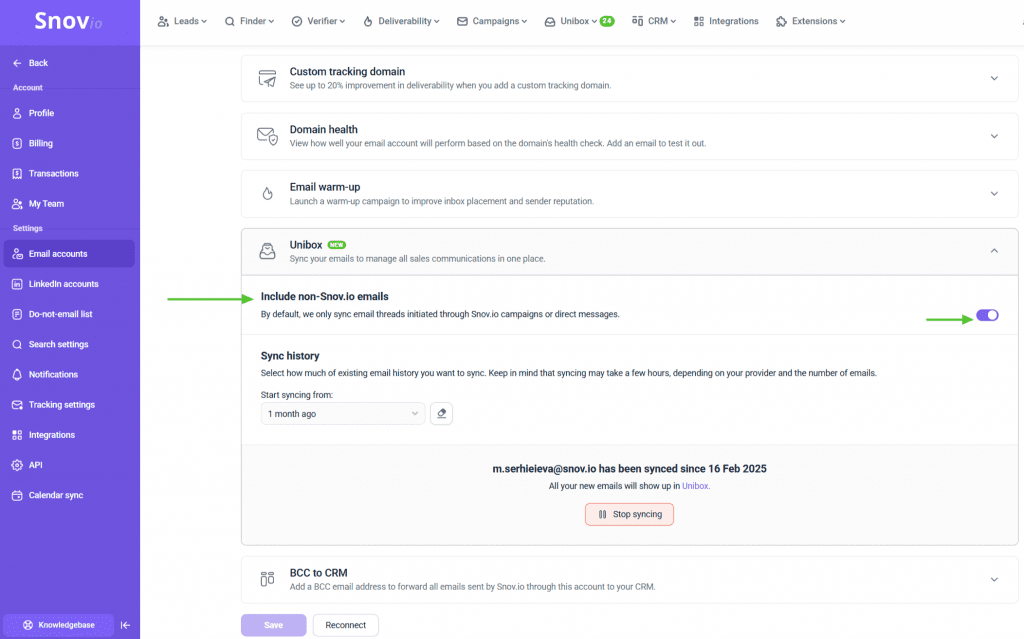Viewport: 1024px width, 639px height.
Task: Click the Domain health envelope icon
Action: click(x=267, y=135)
